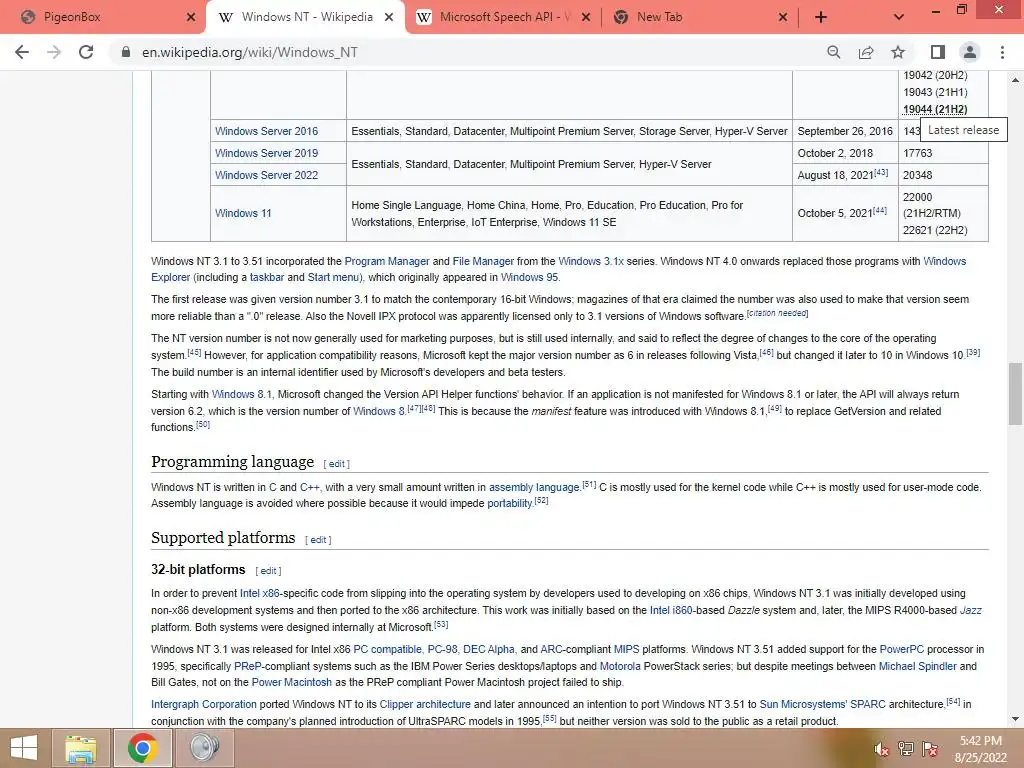Image resolution: width=1024 pixels, height=768 pixels.
Task: Edit the 32-bit platforms section
Action: point(268,571)
